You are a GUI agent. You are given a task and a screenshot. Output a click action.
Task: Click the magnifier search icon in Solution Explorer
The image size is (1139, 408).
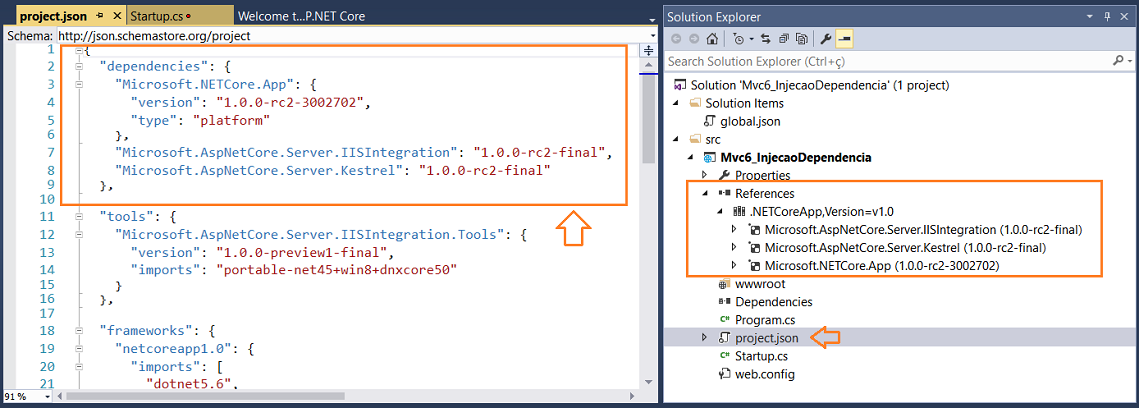1117,61
